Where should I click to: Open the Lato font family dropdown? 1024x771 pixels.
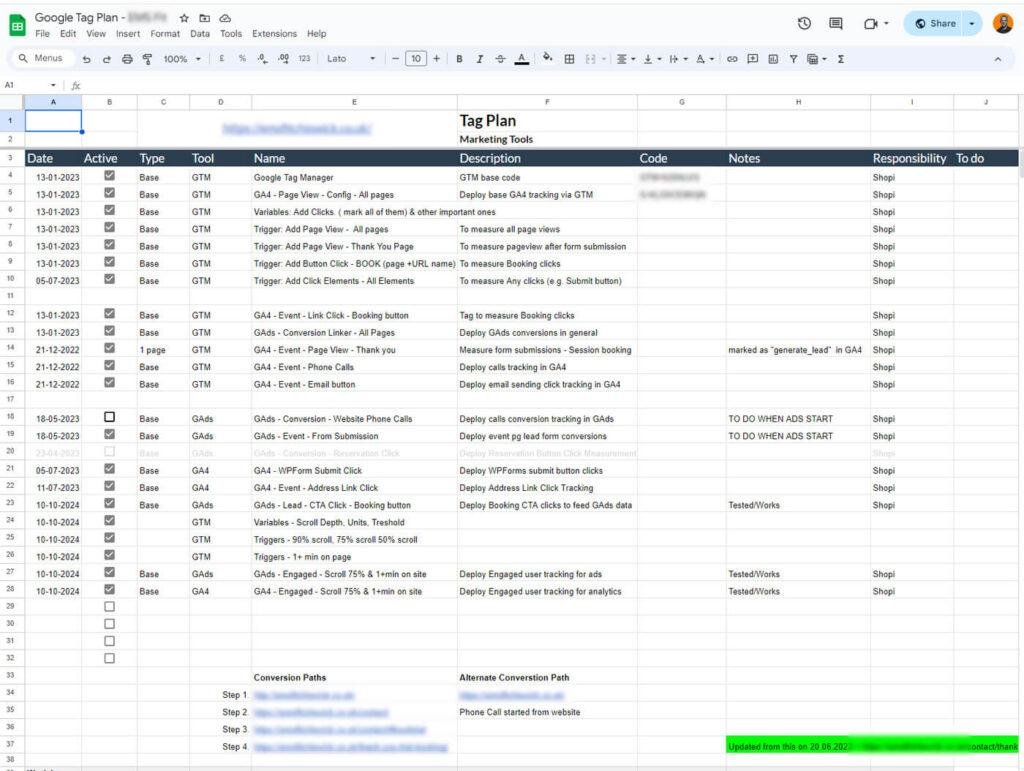(x=351, y=59)
